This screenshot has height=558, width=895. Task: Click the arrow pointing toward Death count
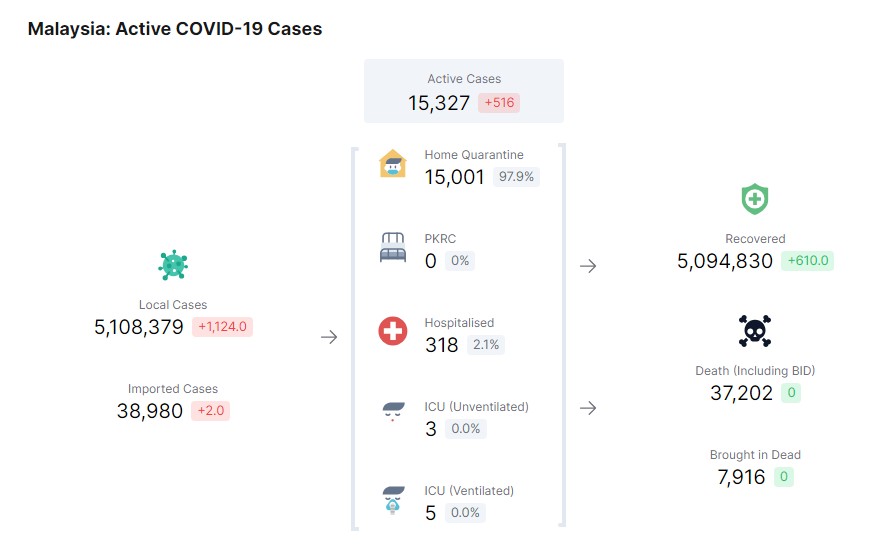588,408
